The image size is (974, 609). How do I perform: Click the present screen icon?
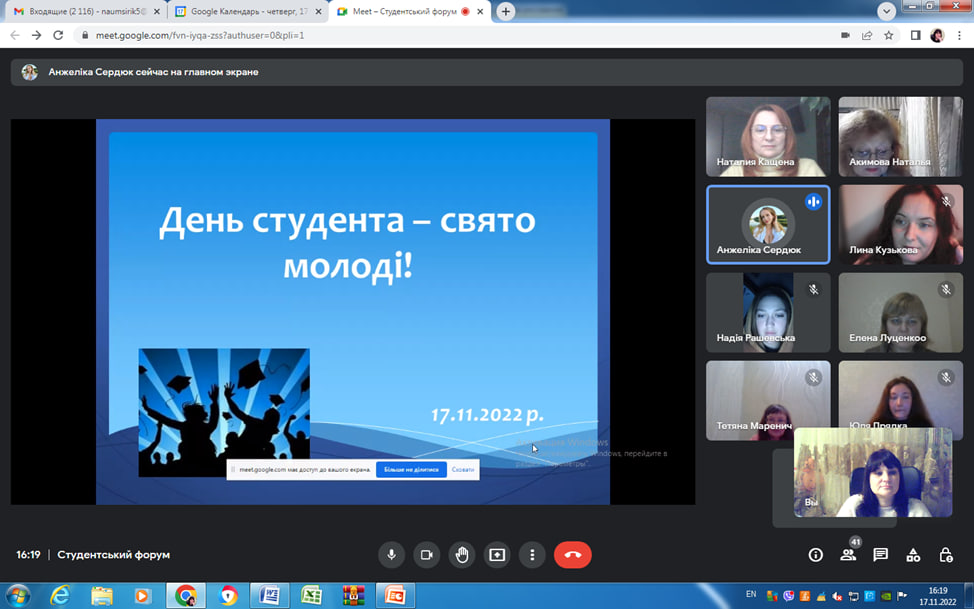[497, 555]
